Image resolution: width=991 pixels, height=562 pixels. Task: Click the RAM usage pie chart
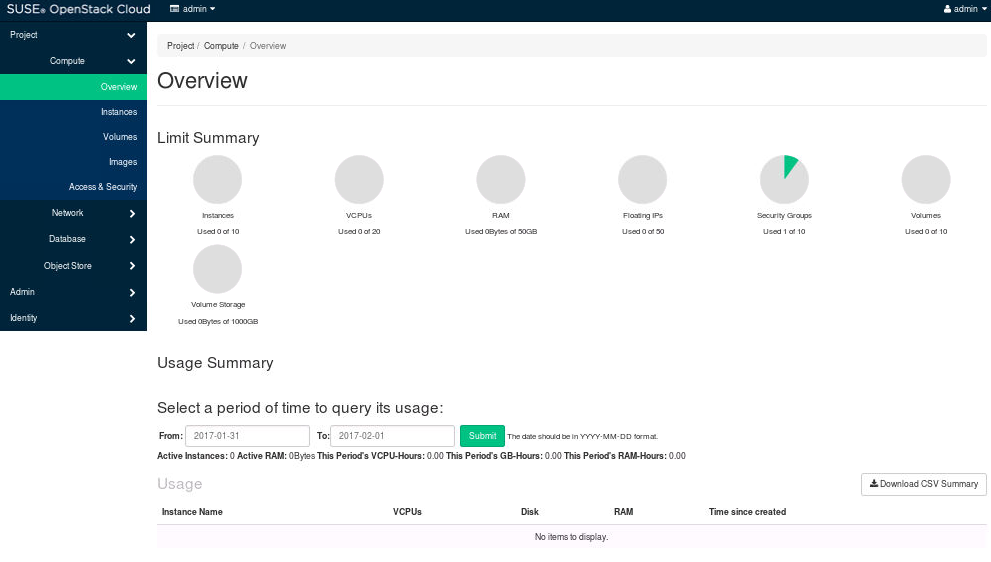[x=501, y=180]
